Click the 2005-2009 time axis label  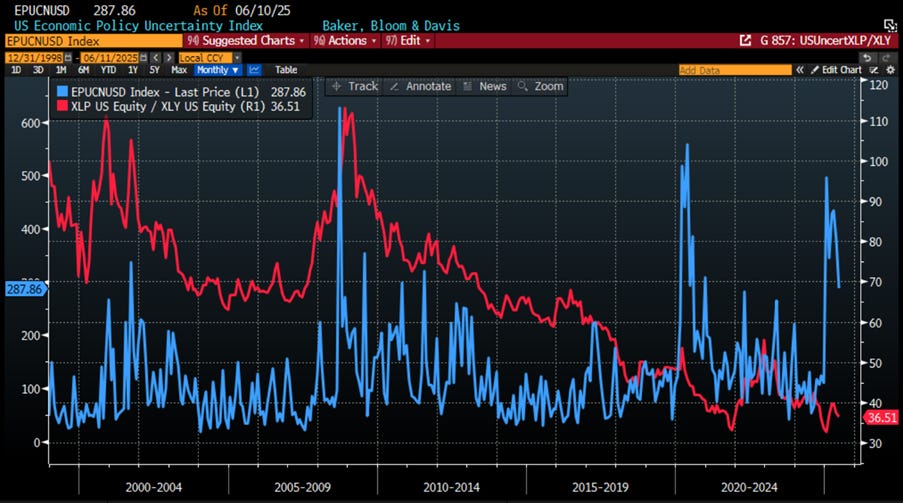point(302,487)
